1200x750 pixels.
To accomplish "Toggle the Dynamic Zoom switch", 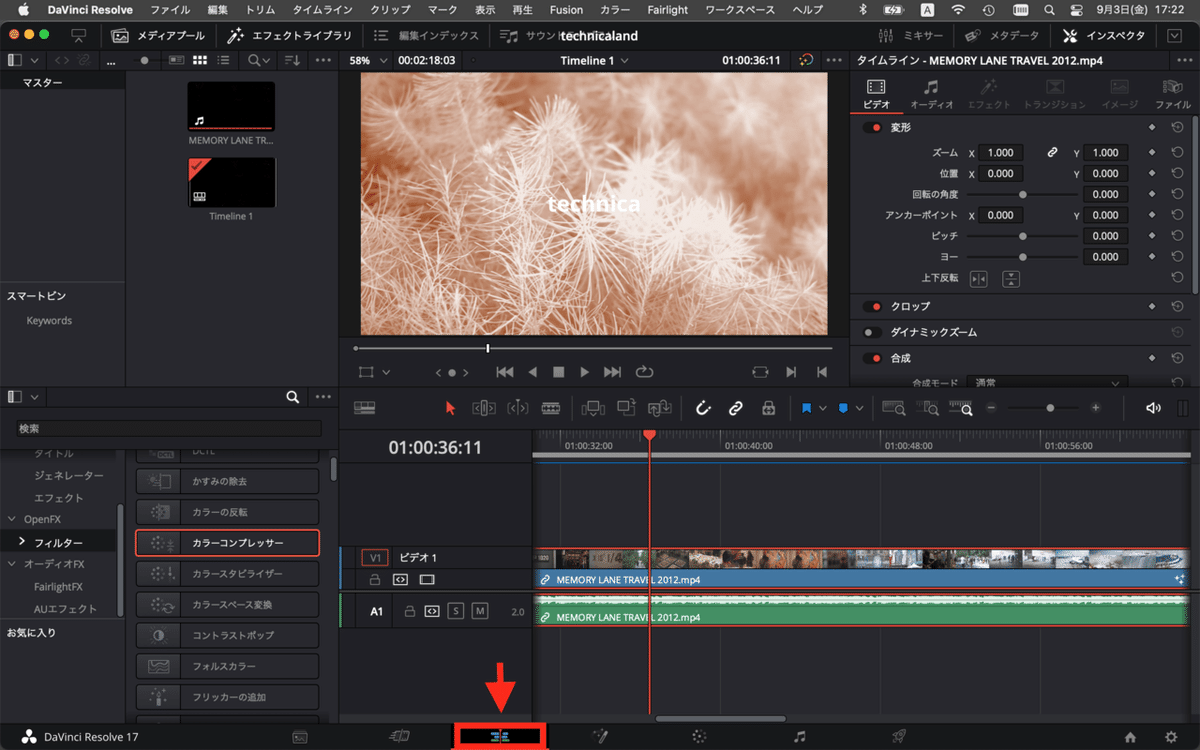I will coord(872,332).
